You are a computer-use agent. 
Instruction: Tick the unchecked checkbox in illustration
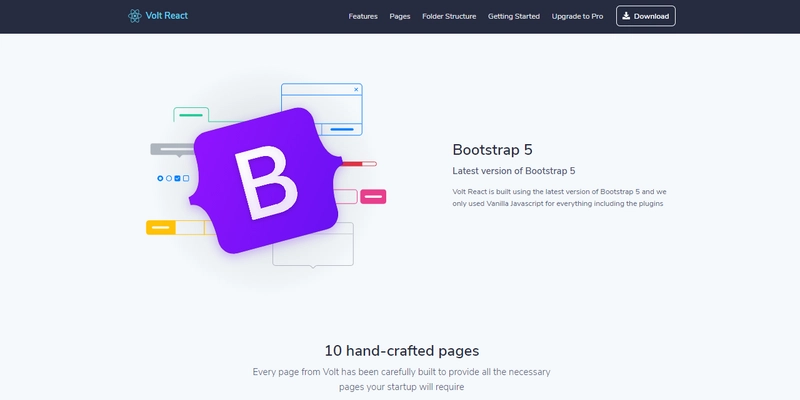tap(186, 179)
